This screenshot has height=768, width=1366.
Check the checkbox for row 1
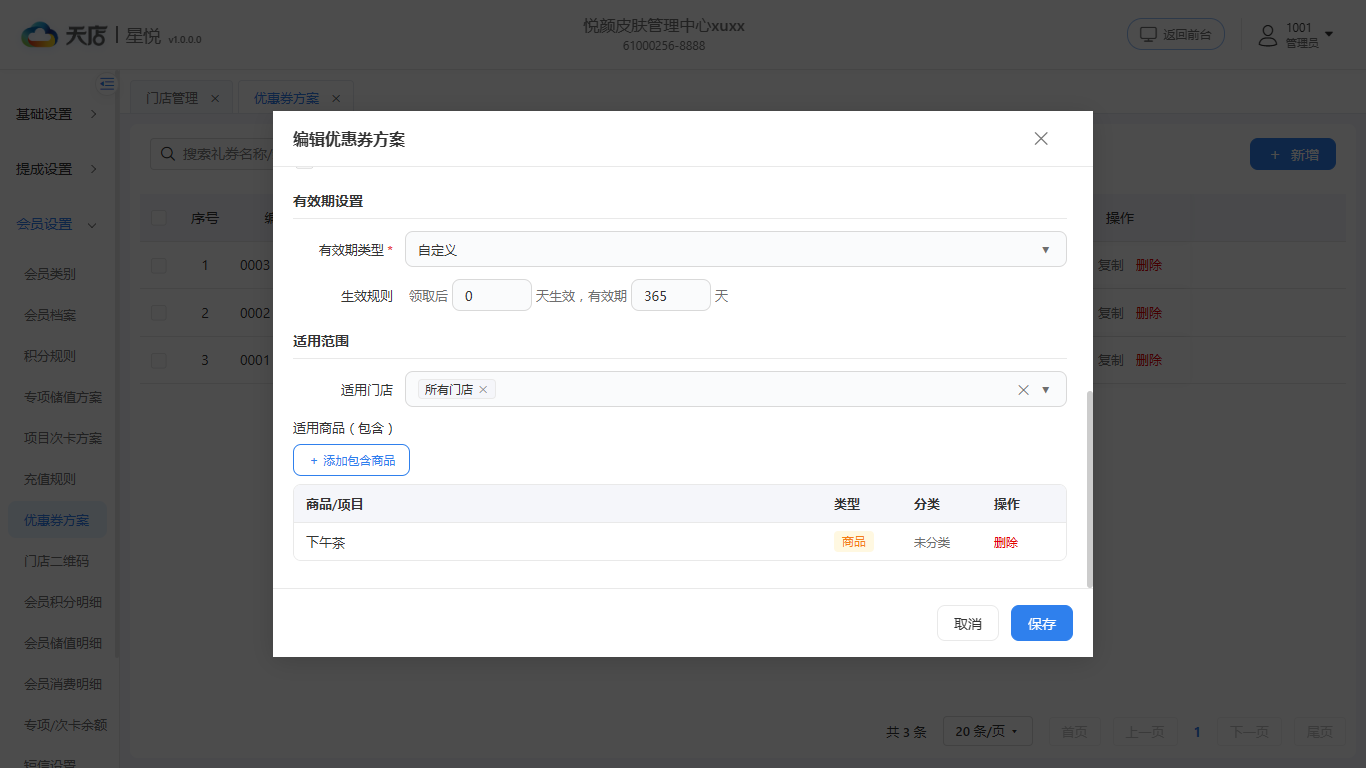pos(159,265)
